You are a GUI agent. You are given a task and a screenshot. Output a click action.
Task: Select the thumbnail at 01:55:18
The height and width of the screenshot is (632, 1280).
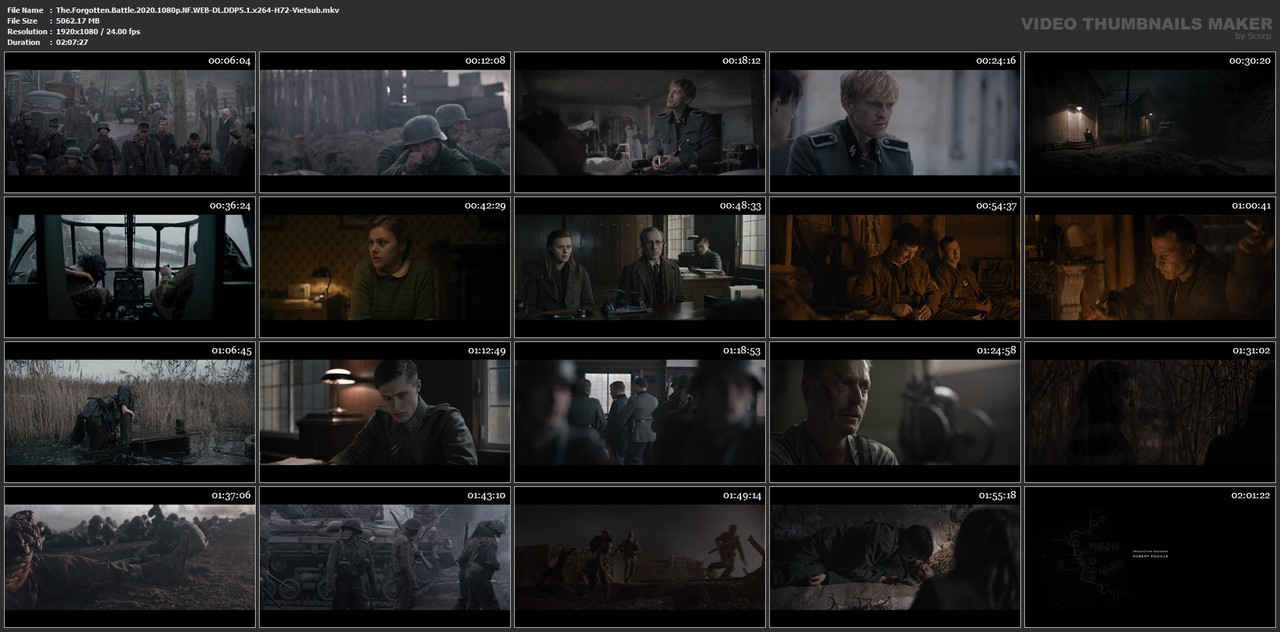tap(895, 557)
